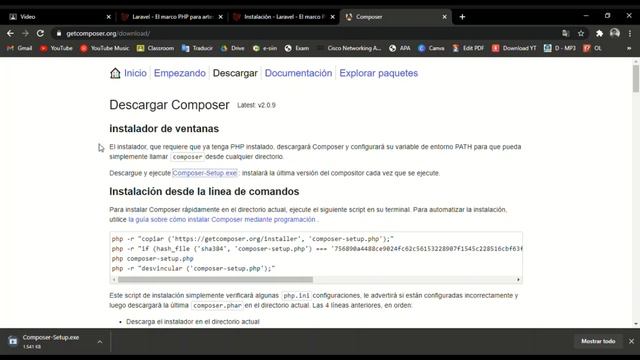Open the Classroom bookmark
640x360 pixels.
coord(156,48)
